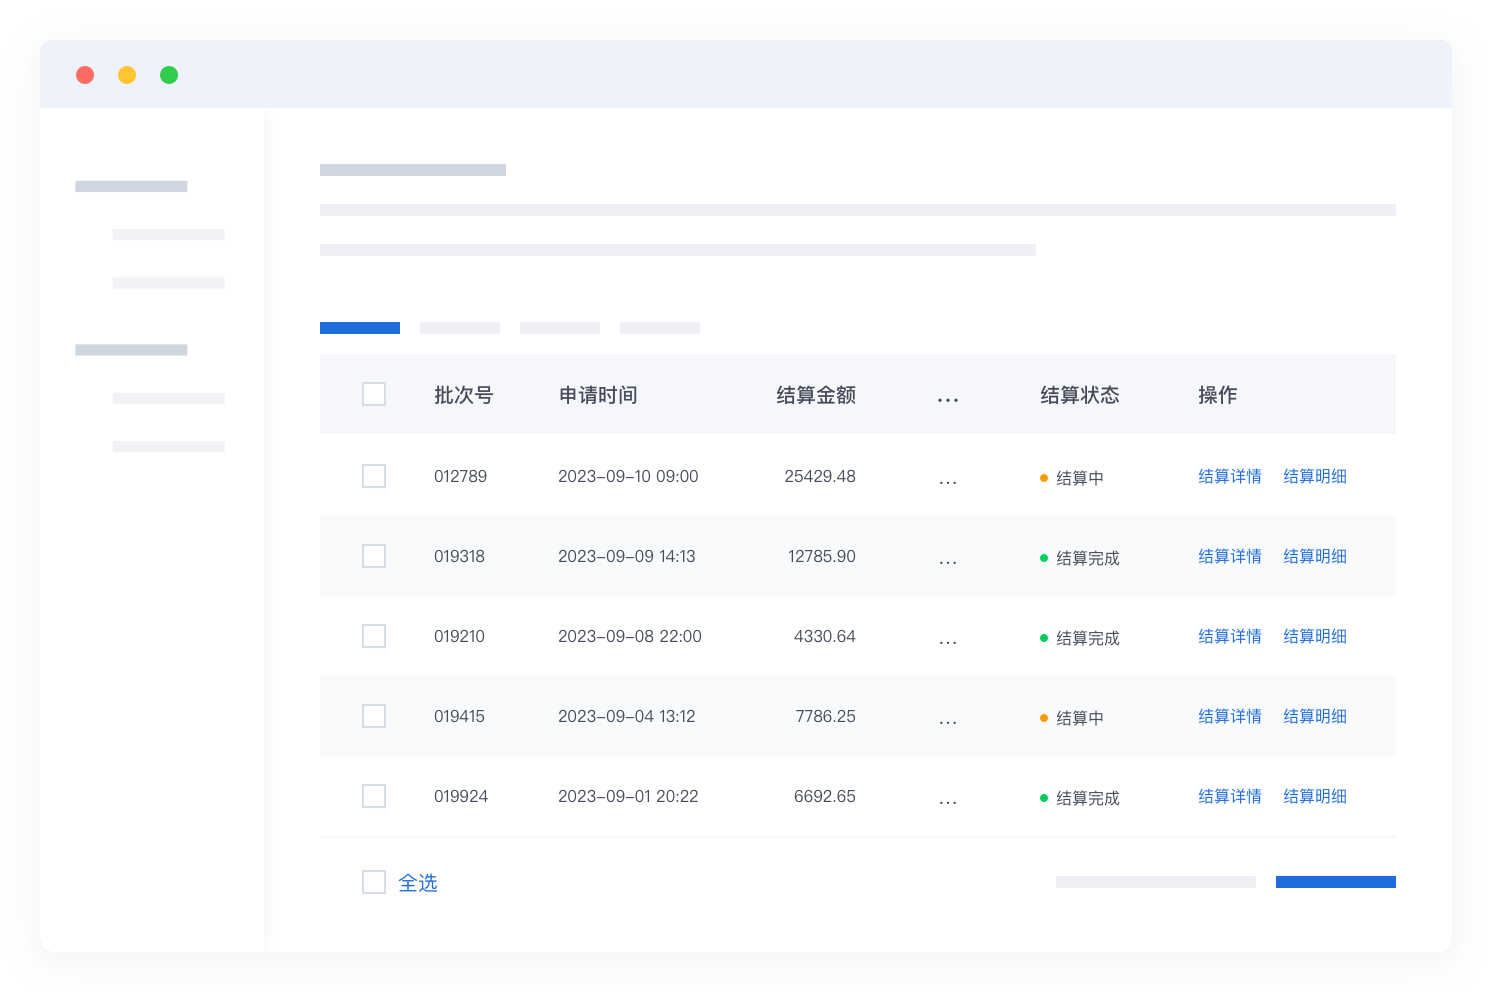Click the 全选 text link
Image resolution: width=1492 pixels, height=992 pixels.
click(x=418, y=883)
